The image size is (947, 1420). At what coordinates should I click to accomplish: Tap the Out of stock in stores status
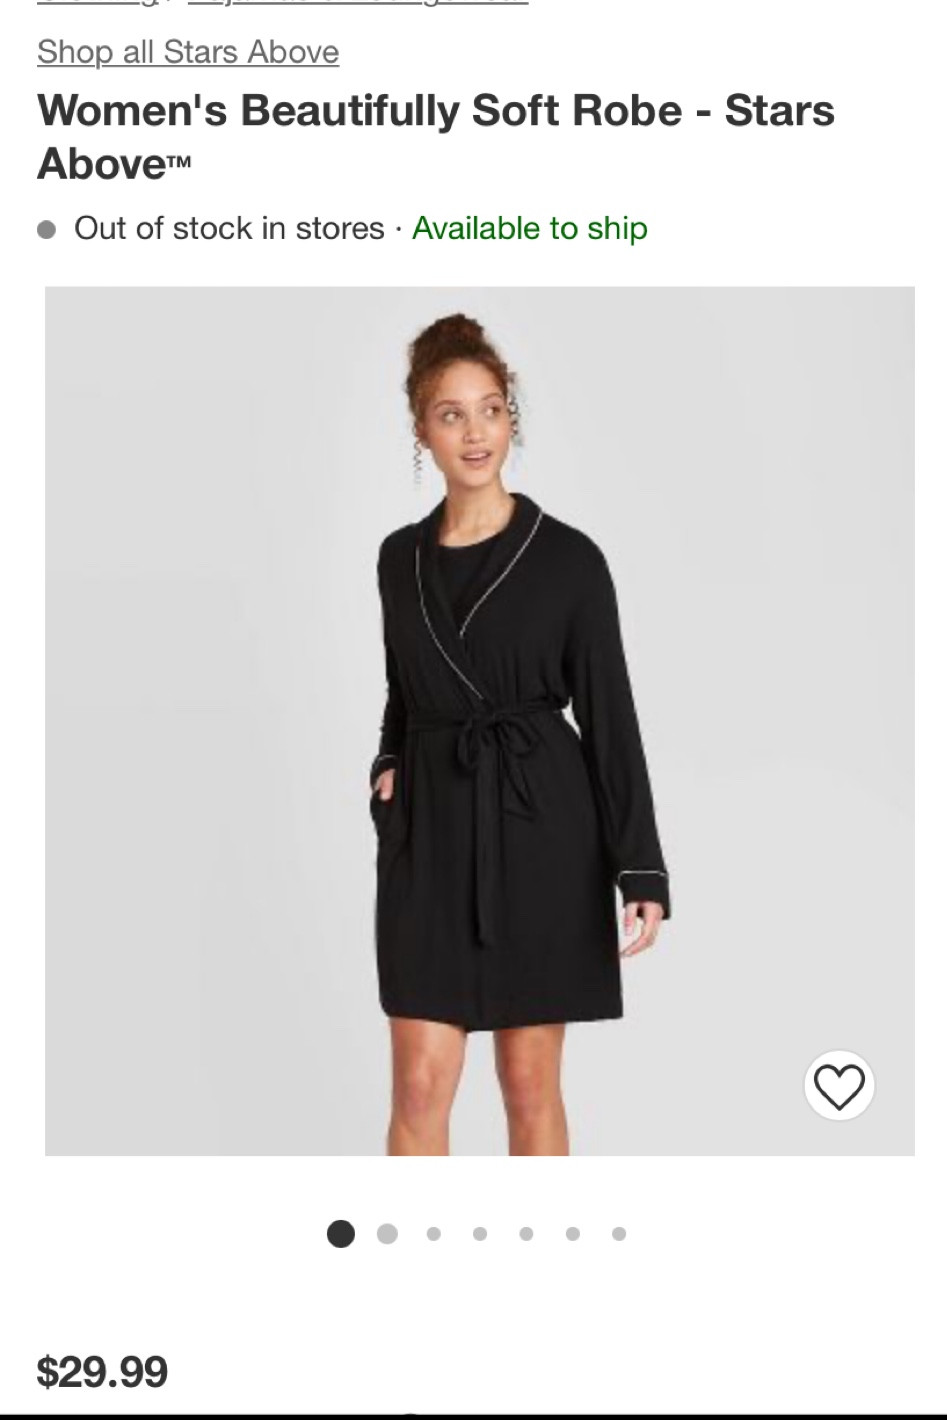pos(229,229)
